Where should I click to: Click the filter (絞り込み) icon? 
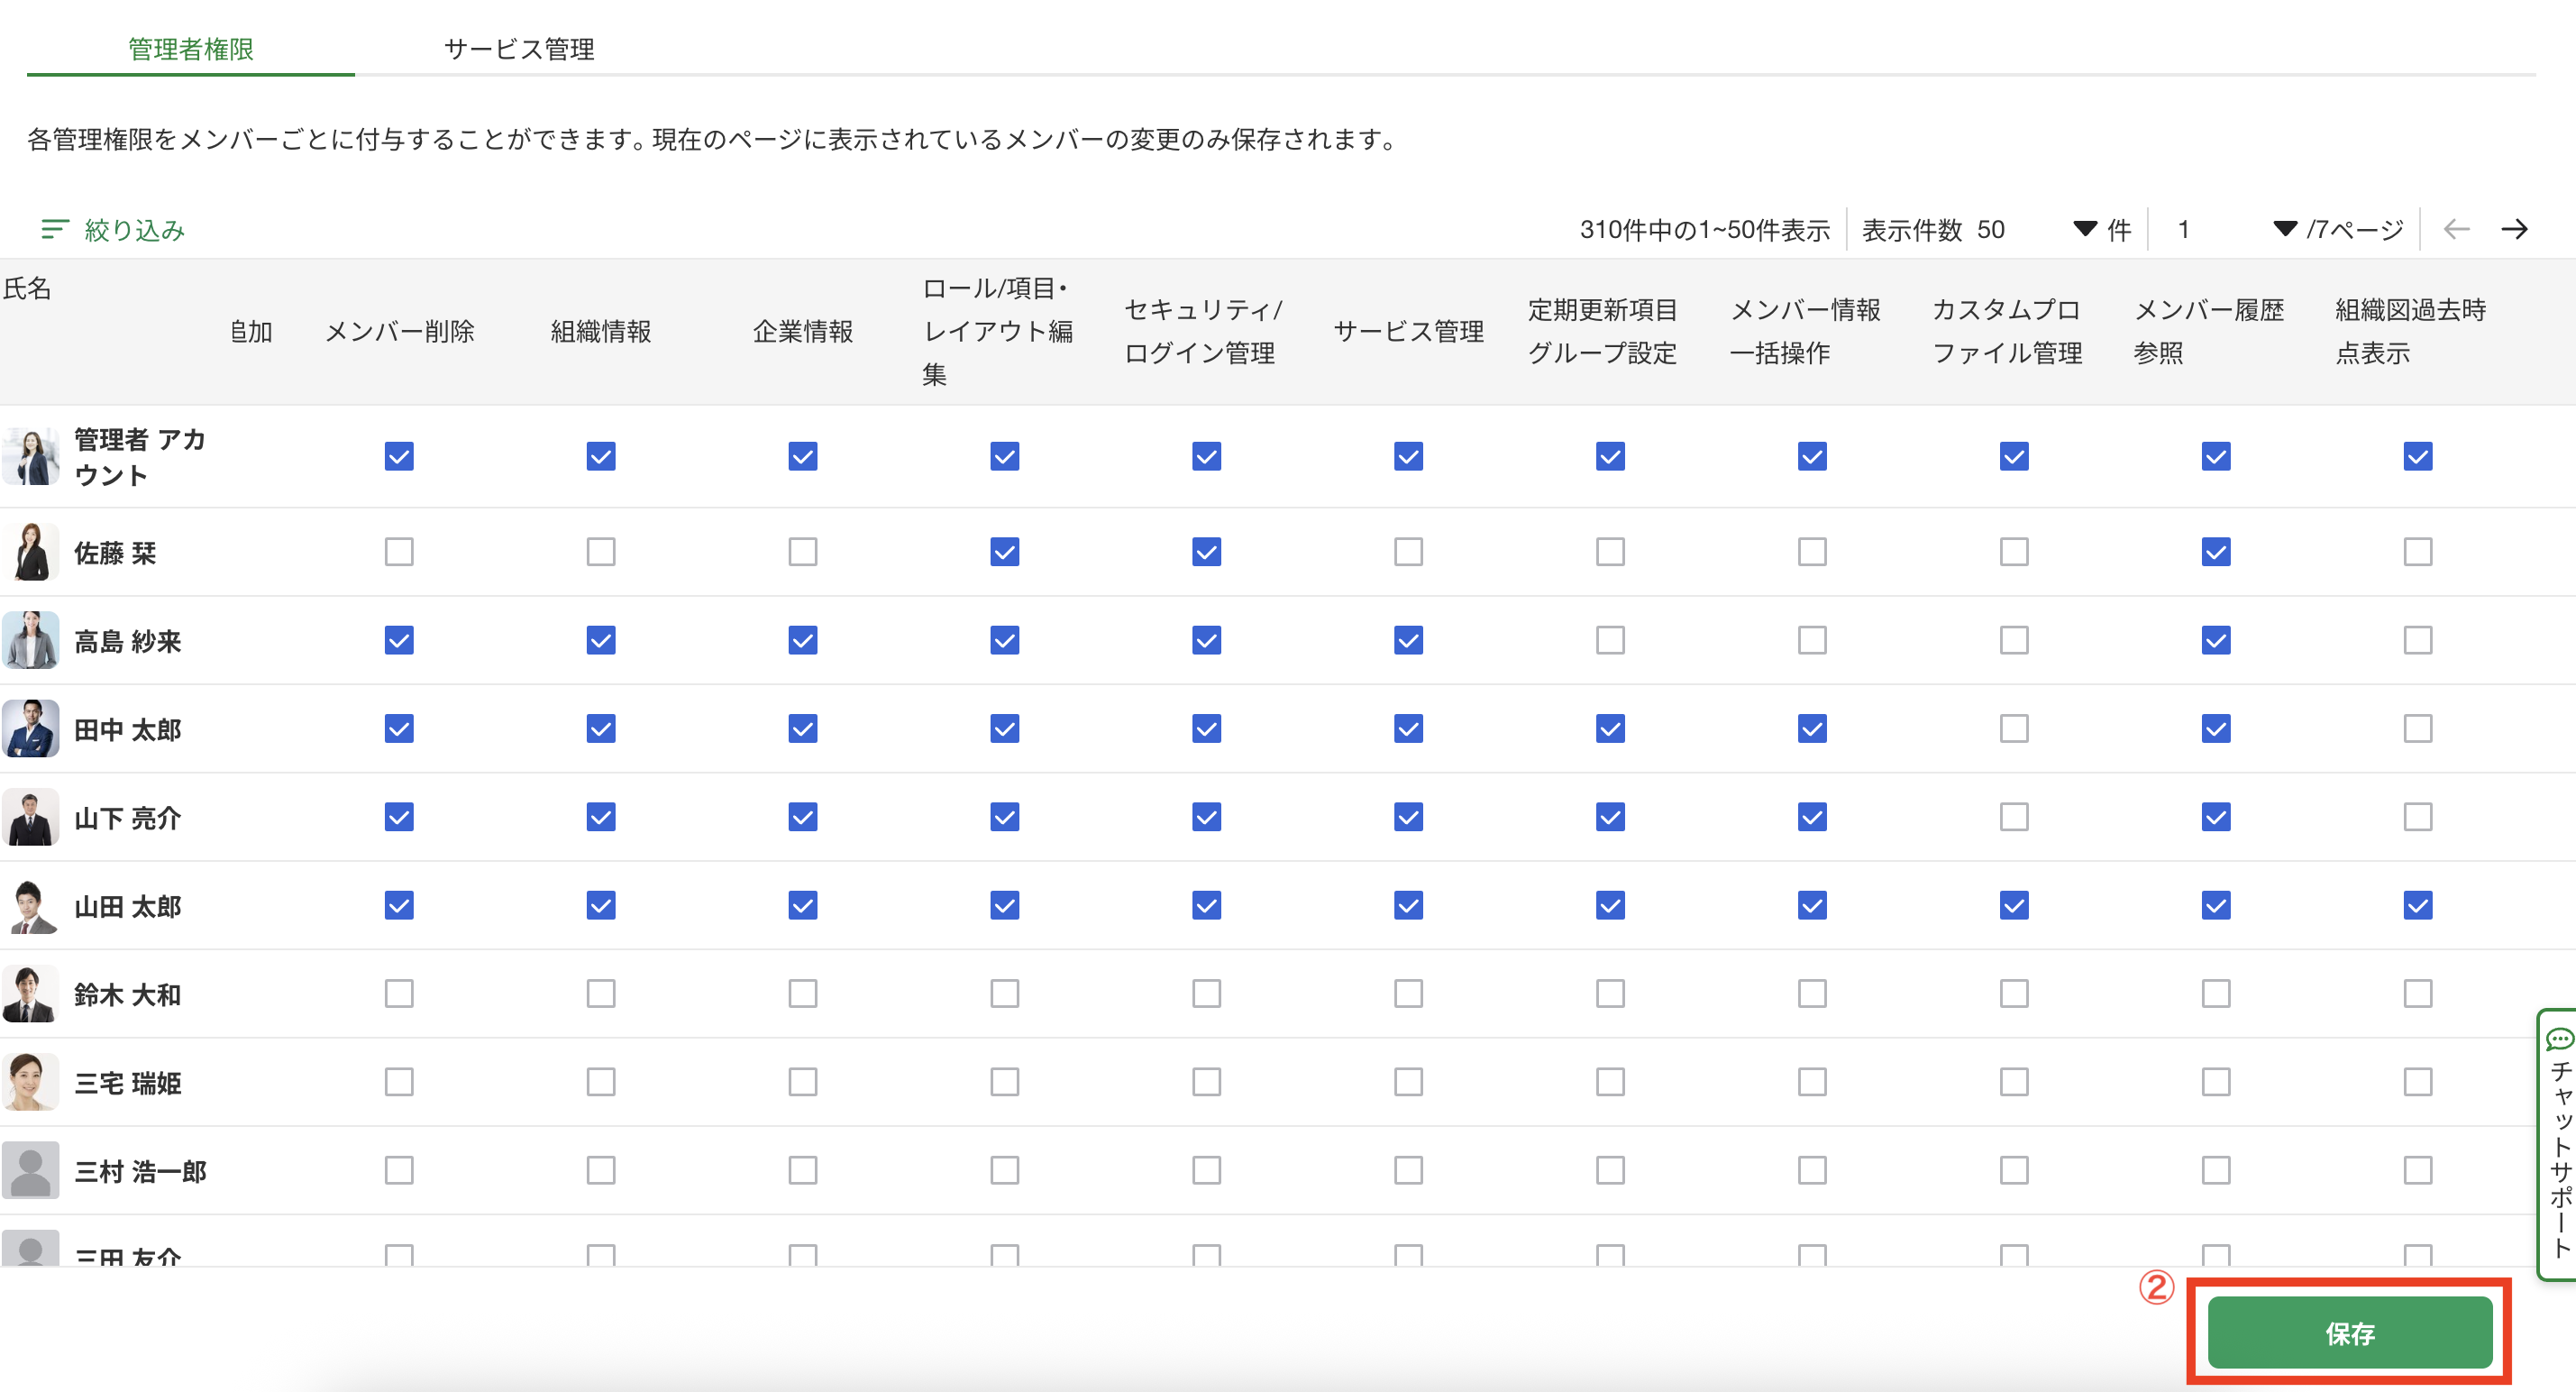point(54,230)
